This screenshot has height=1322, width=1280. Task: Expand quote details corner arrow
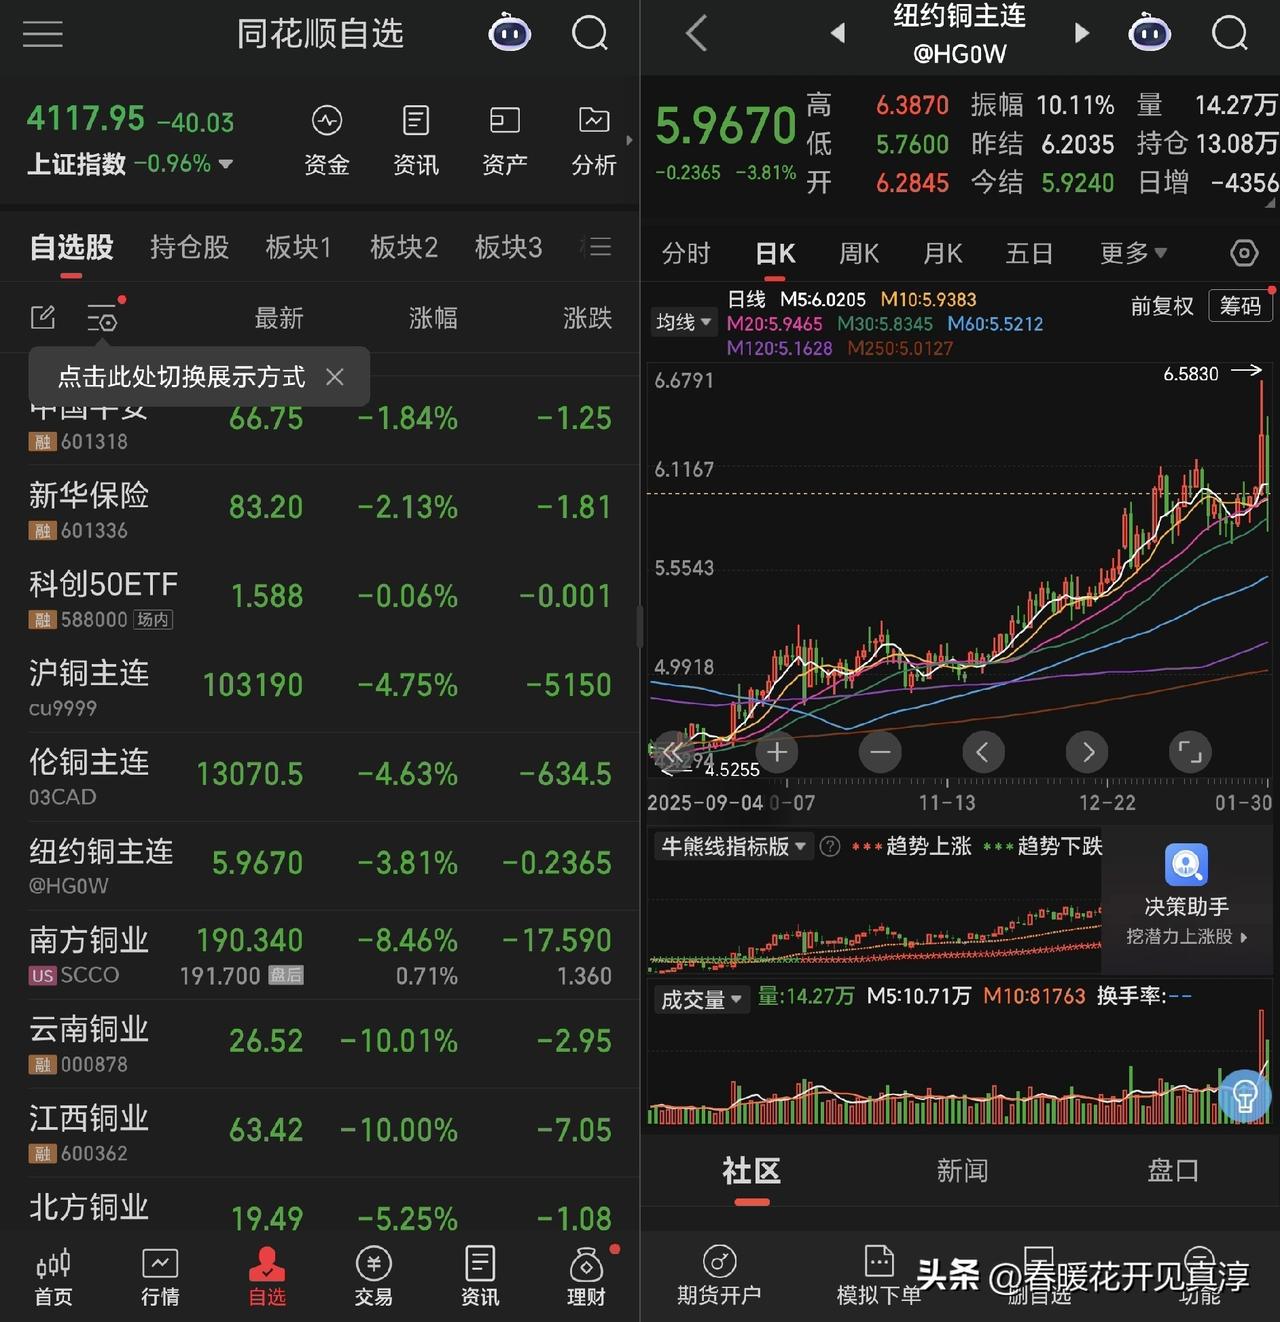[1270, 203]
